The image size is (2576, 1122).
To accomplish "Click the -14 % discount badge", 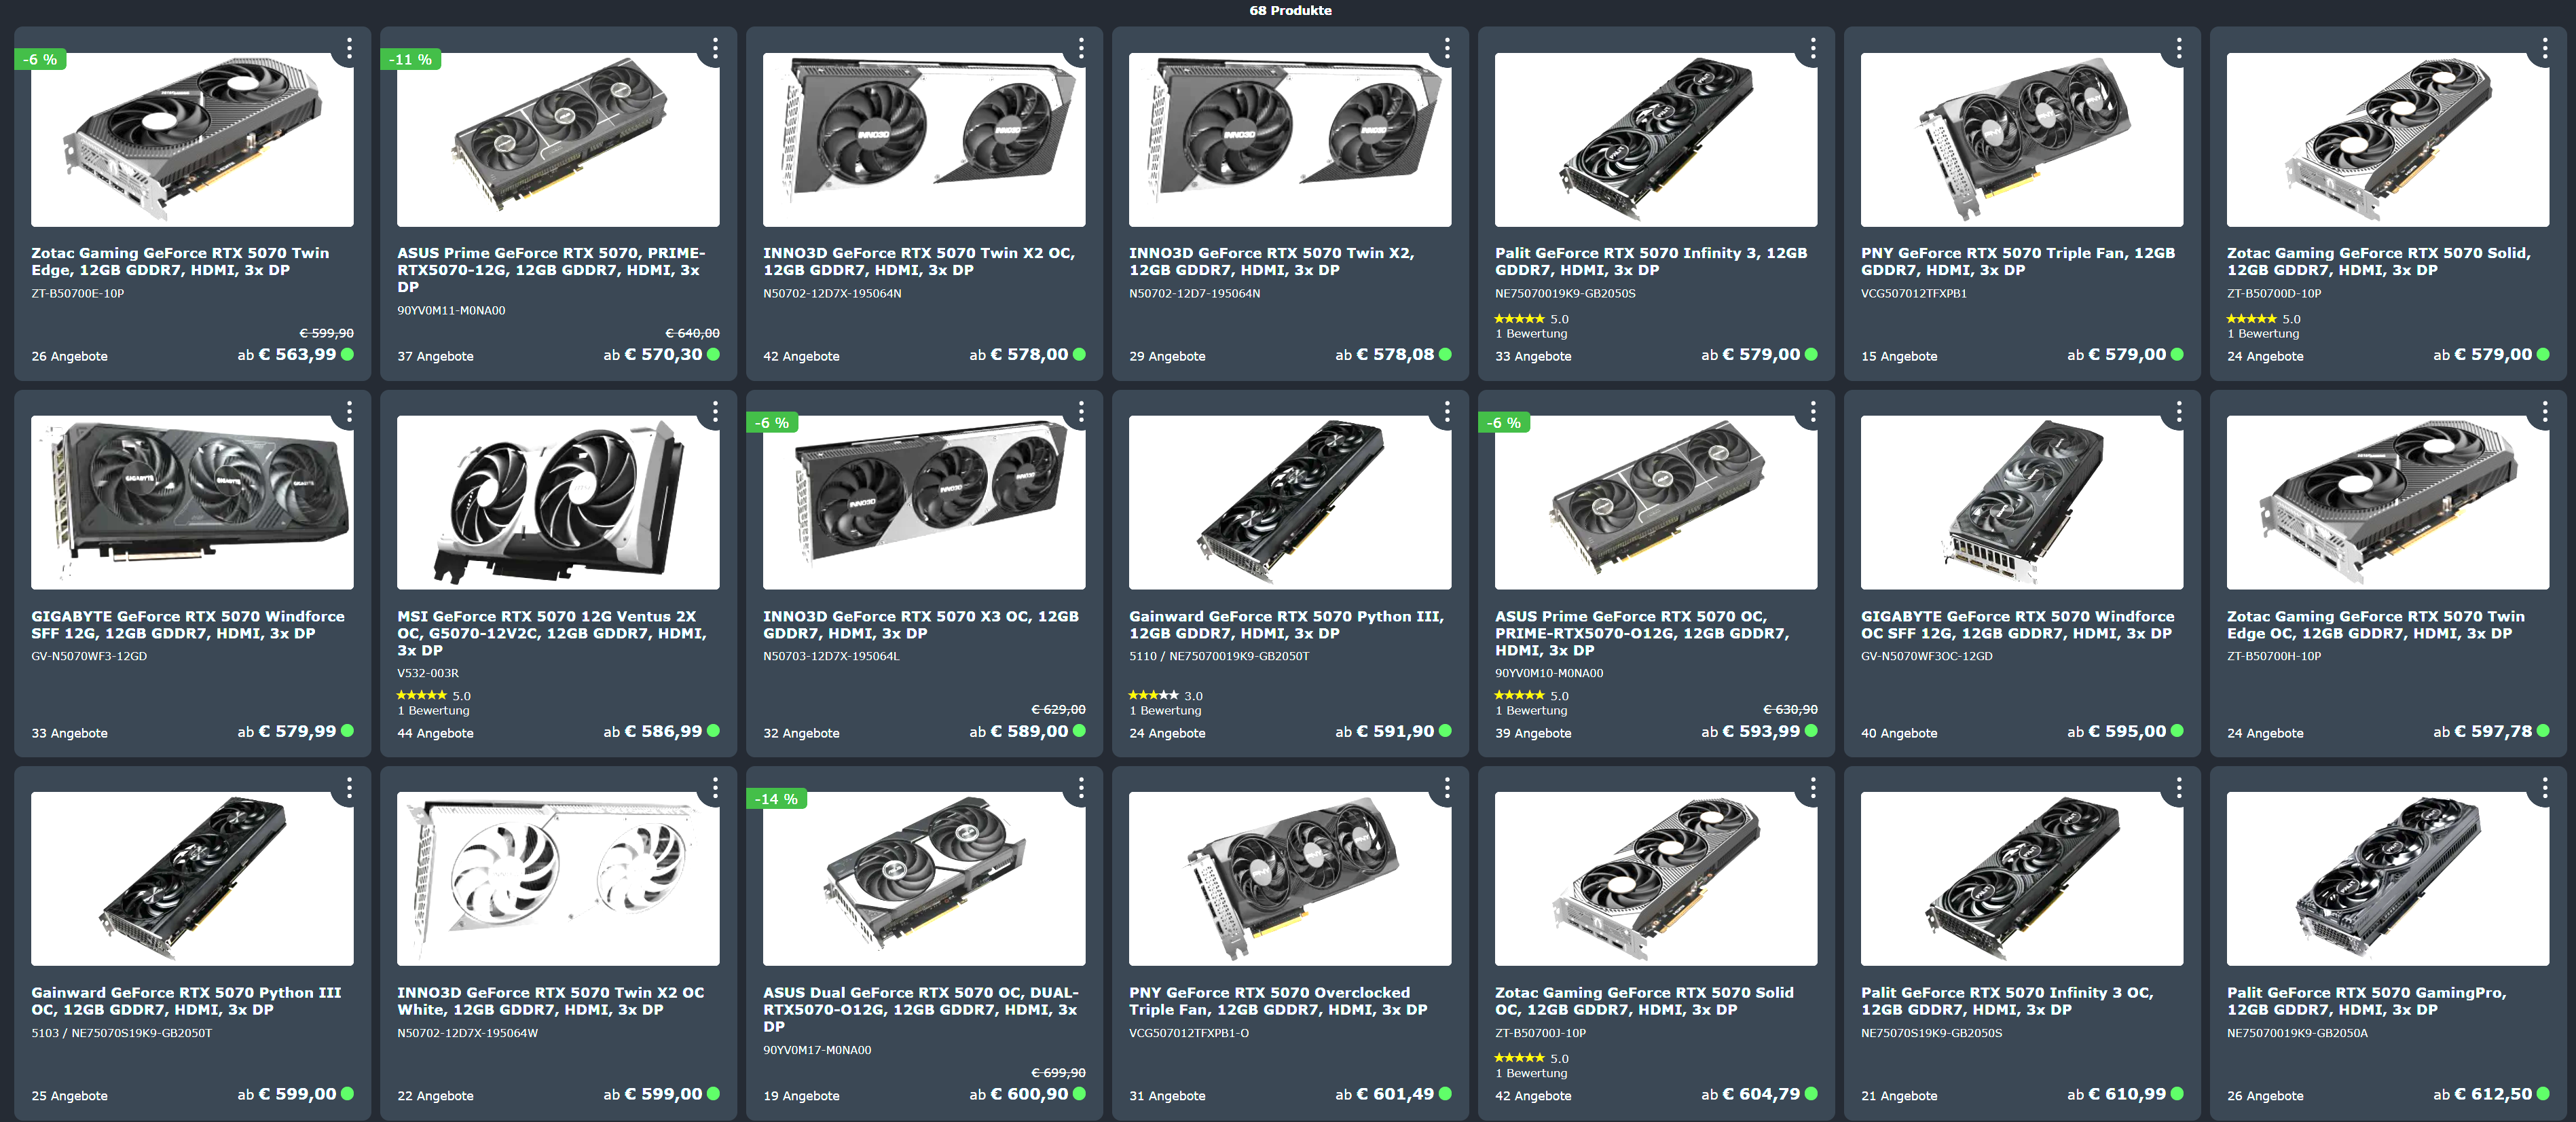I will click(x=776, y=799).
